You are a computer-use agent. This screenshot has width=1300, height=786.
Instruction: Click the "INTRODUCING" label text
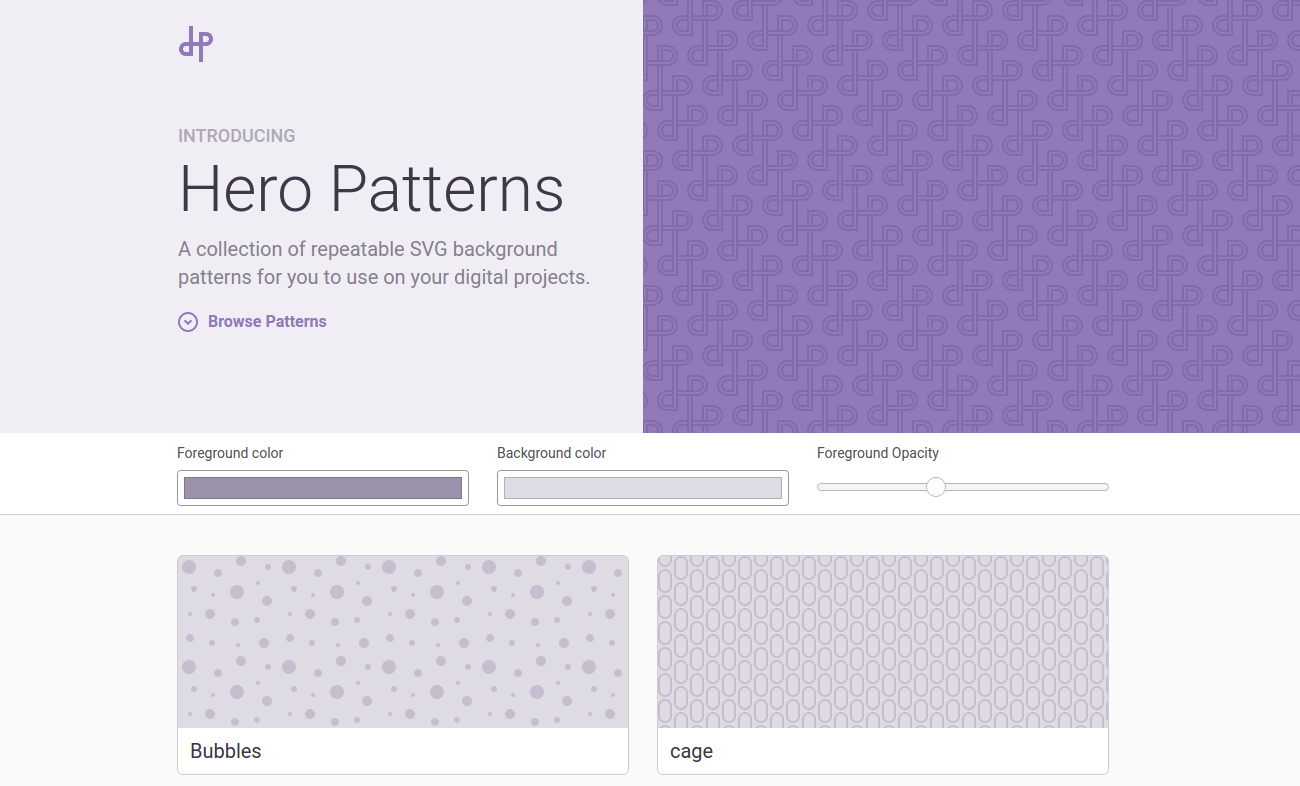[x=236, y=135]
